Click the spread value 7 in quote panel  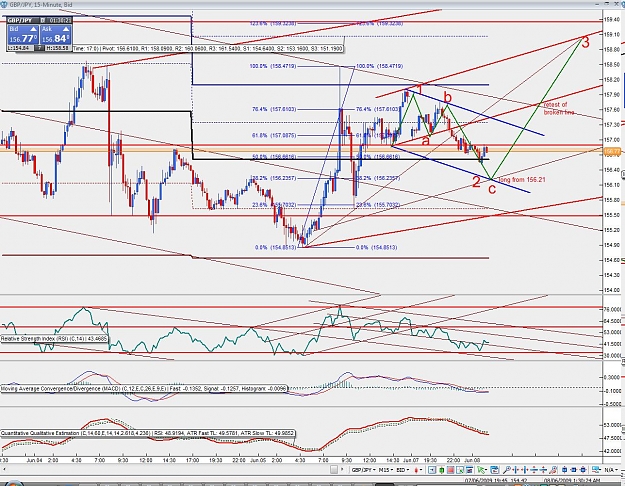(39, 48)
